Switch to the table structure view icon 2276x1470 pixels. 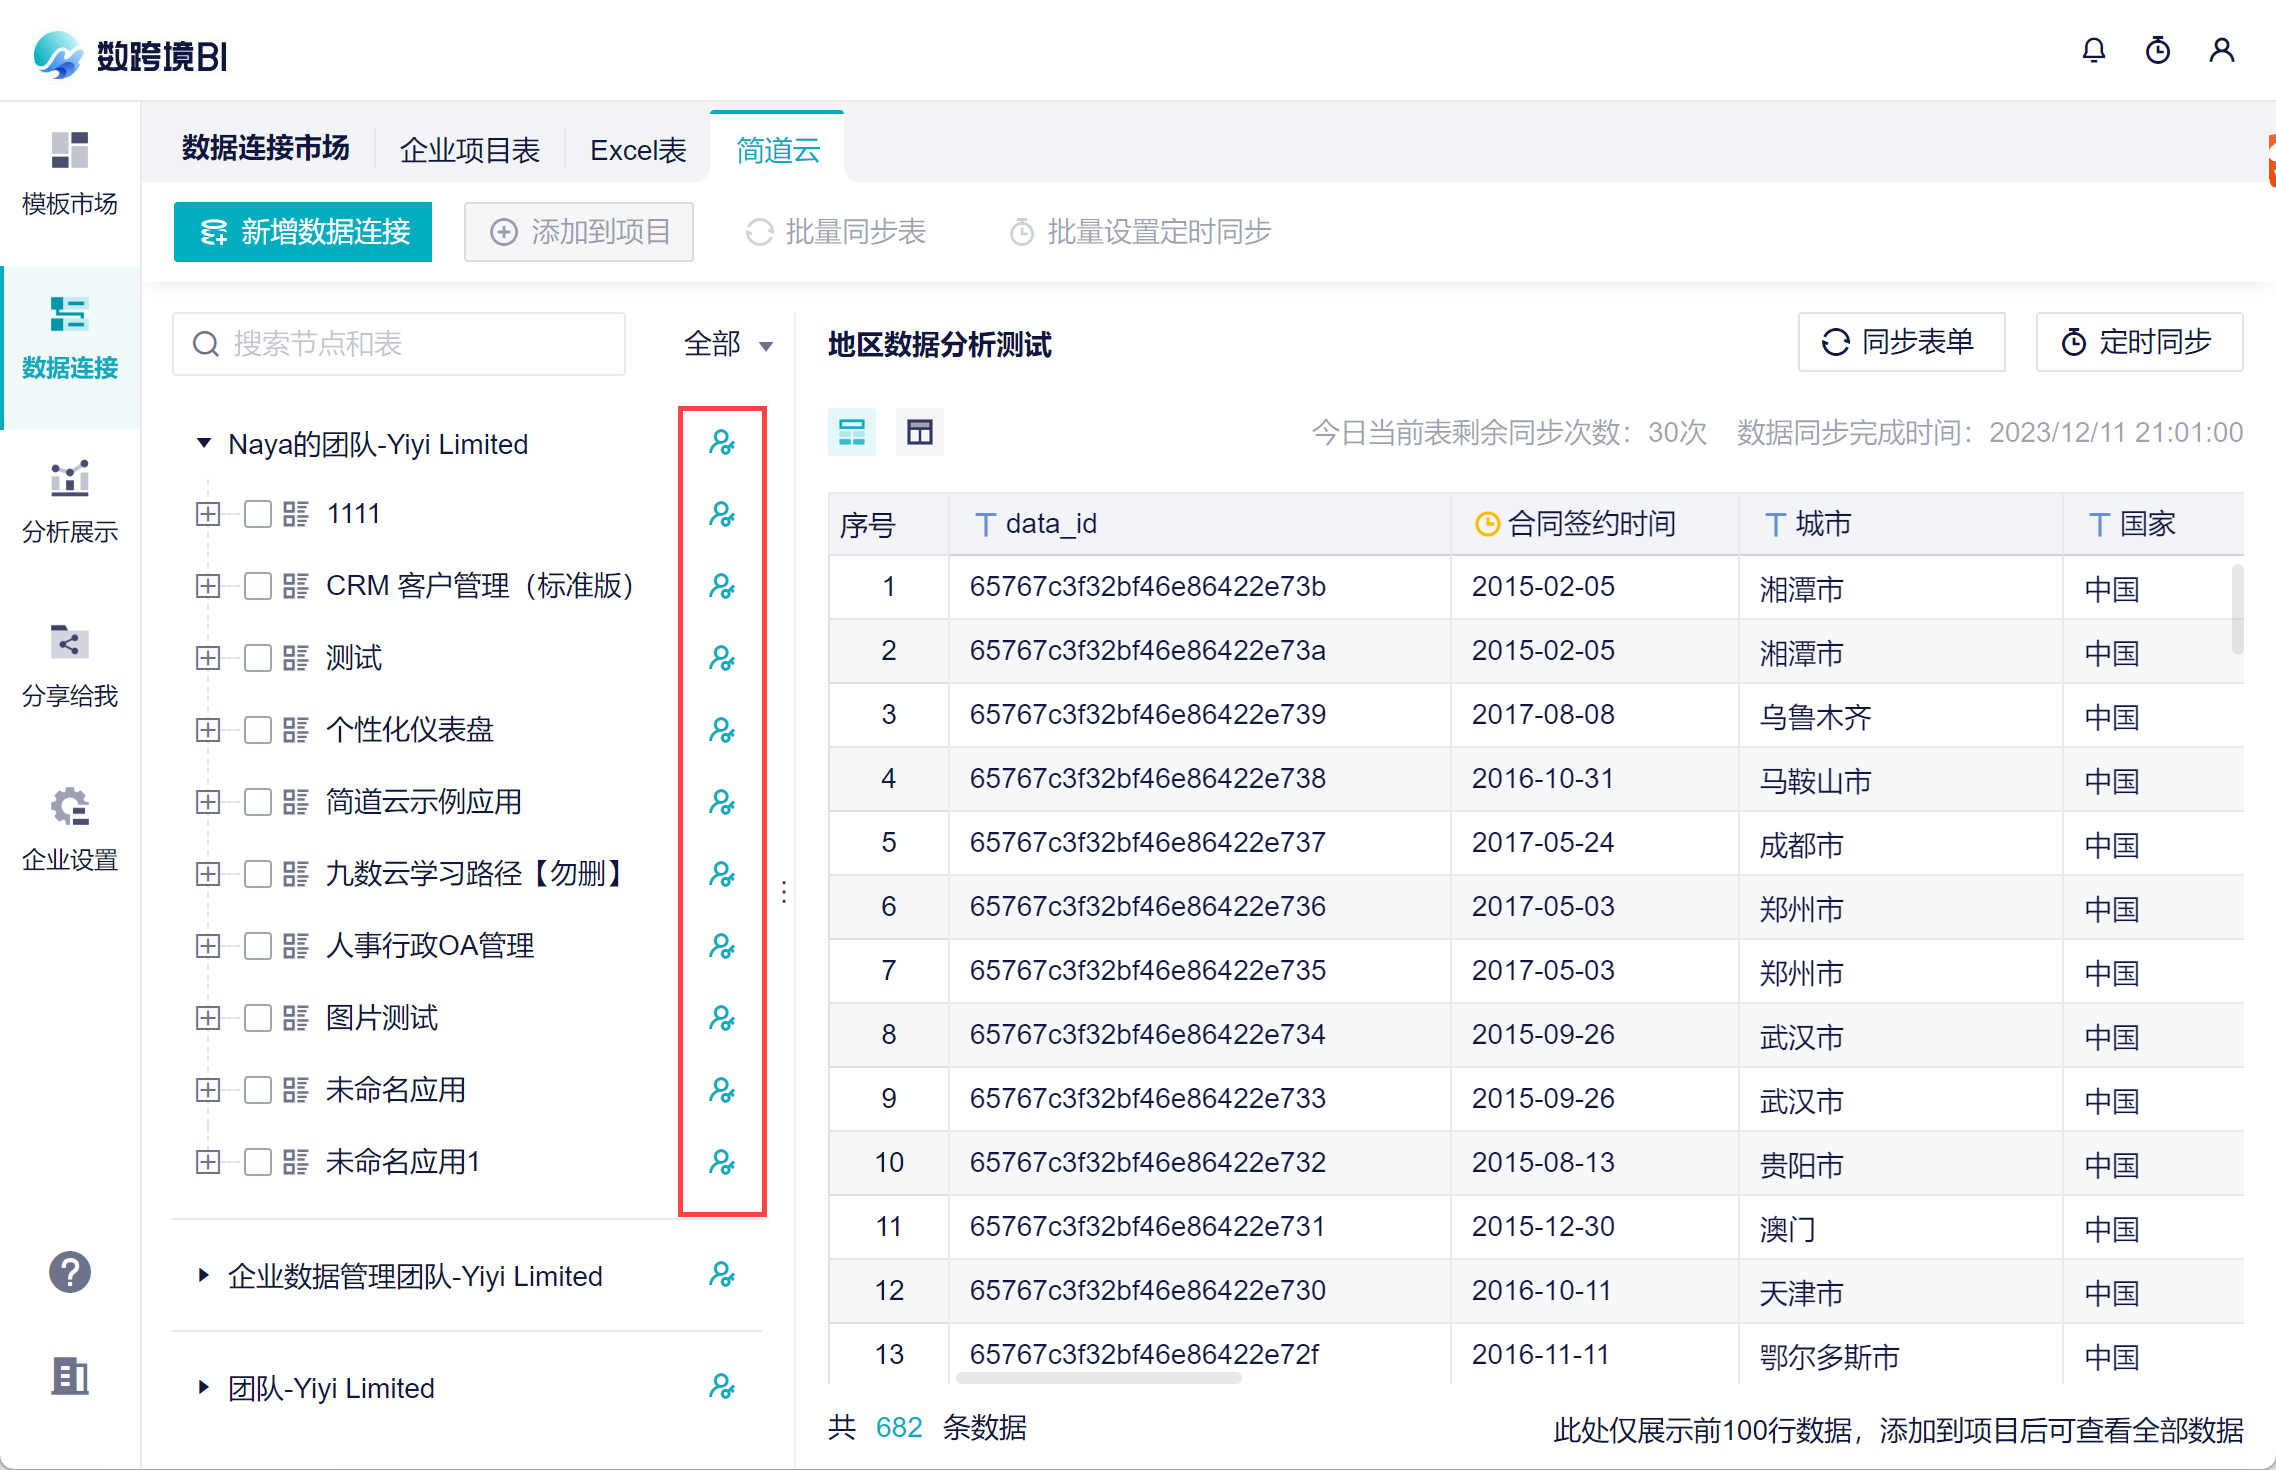click(x=919, y=432)
